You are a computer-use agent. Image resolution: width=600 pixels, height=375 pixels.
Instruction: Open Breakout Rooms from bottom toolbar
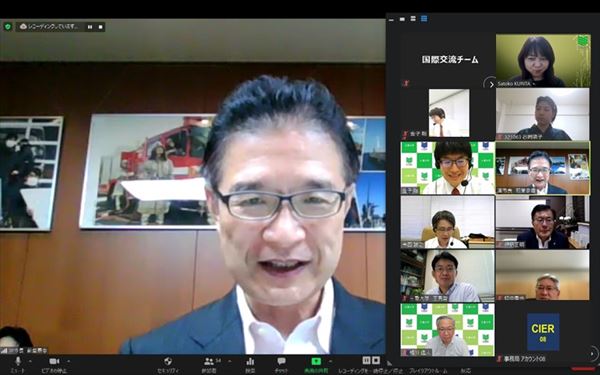click(428, 371)
